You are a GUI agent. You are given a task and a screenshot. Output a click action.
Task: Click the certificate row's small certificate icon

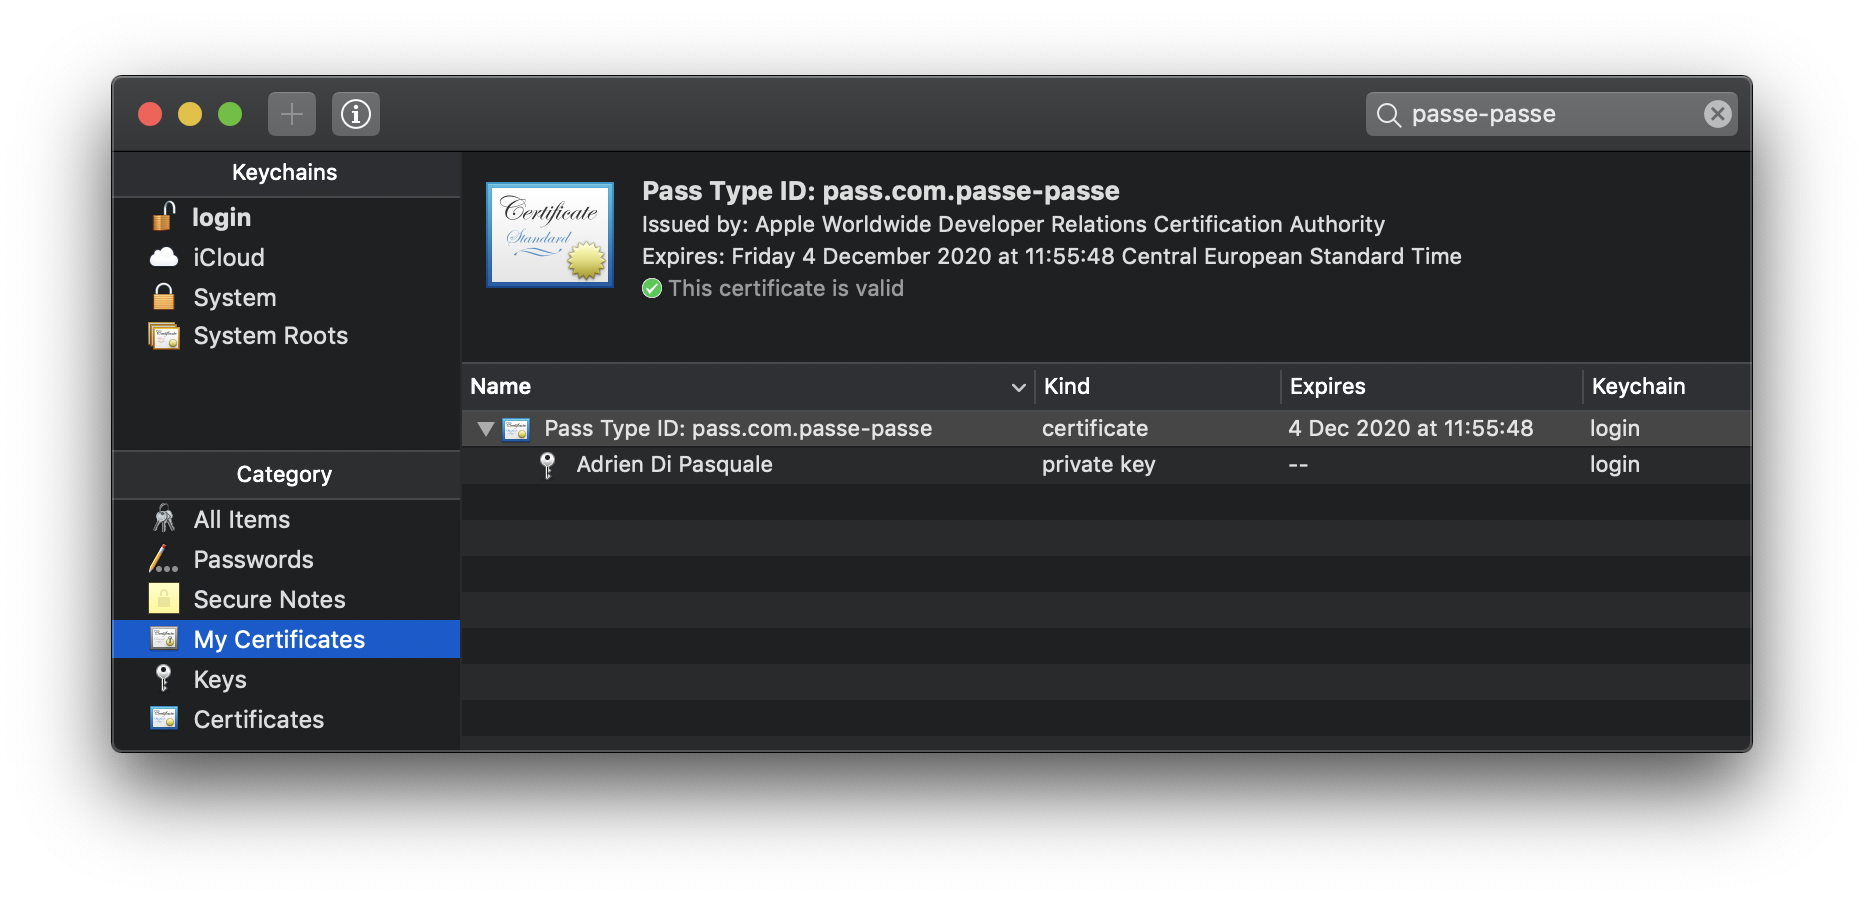click(x=516, y=429)
